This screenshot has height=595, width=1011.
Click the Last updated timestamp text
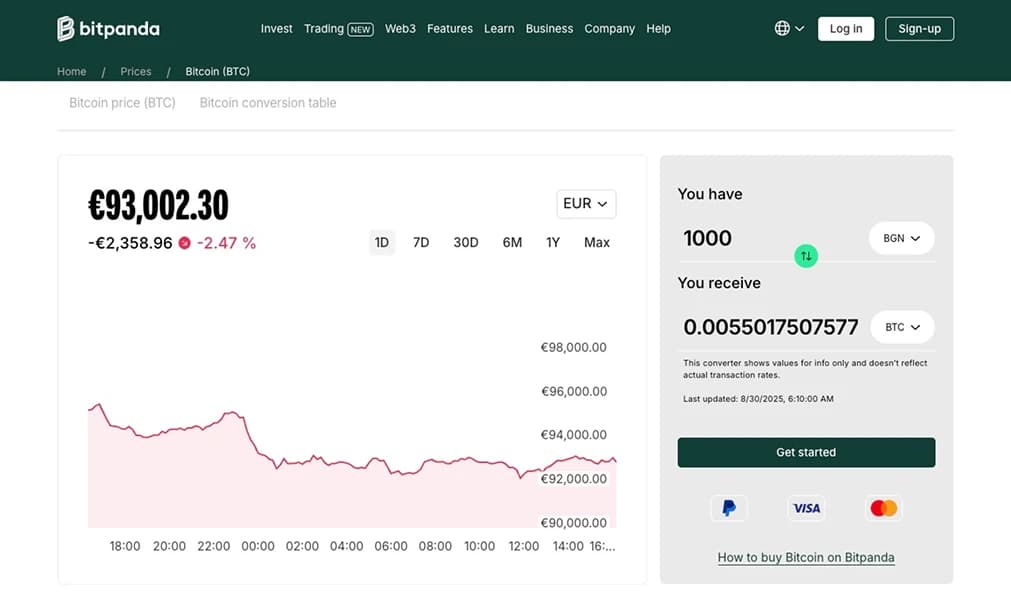[758, 398]
